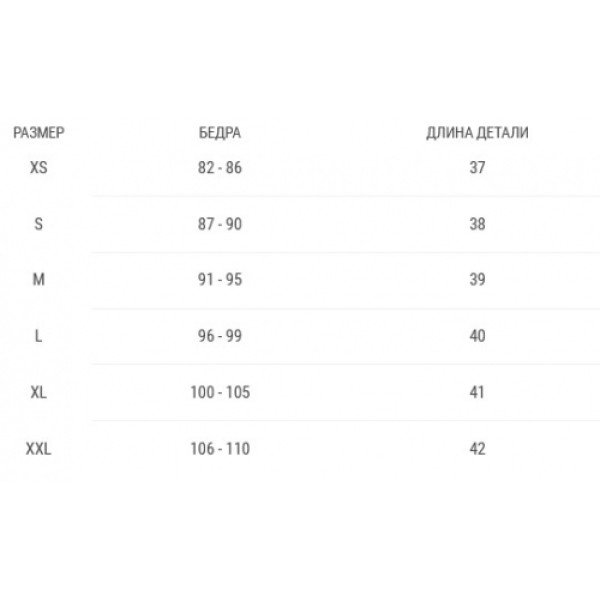Viewport: 600px width, 600px height.
Task: Click length value 40
Action: click(x=478, y=336)
